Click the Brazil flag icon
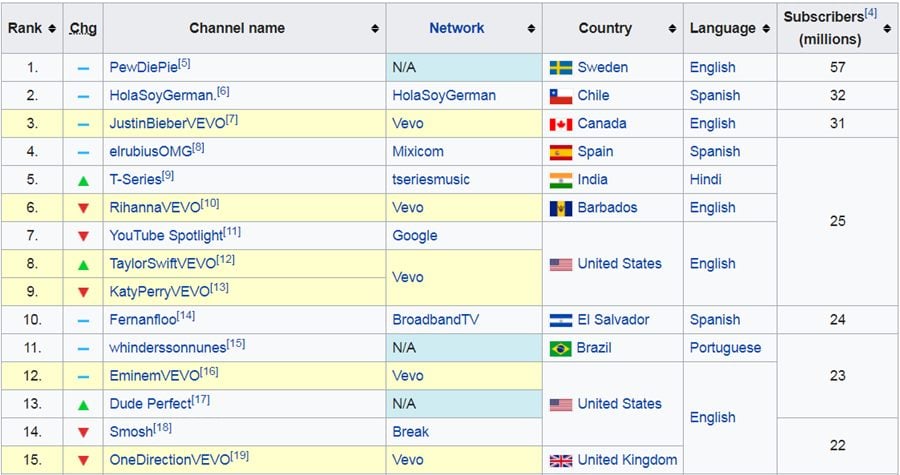This screenshot has height=475, width=900. pos(560,348)
